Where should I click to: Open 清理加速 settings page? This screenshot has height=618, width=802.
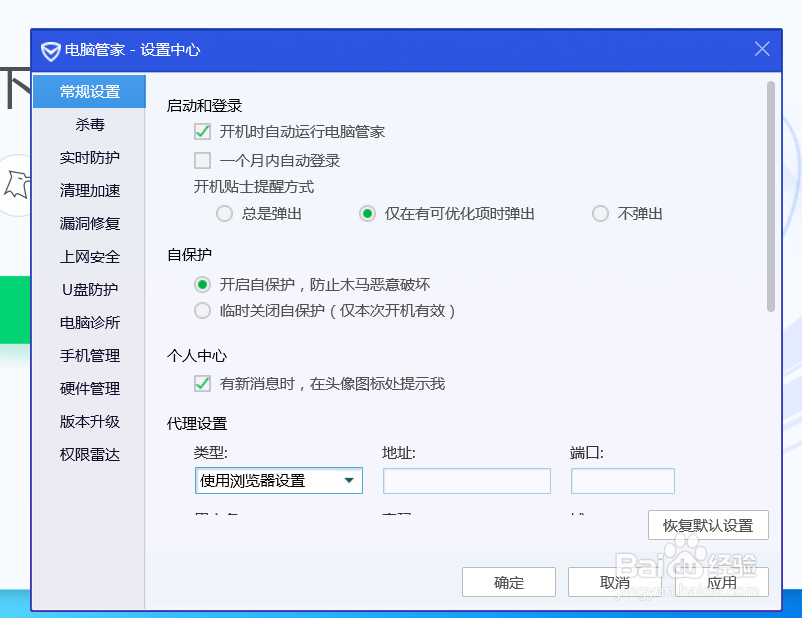(90, 190)
